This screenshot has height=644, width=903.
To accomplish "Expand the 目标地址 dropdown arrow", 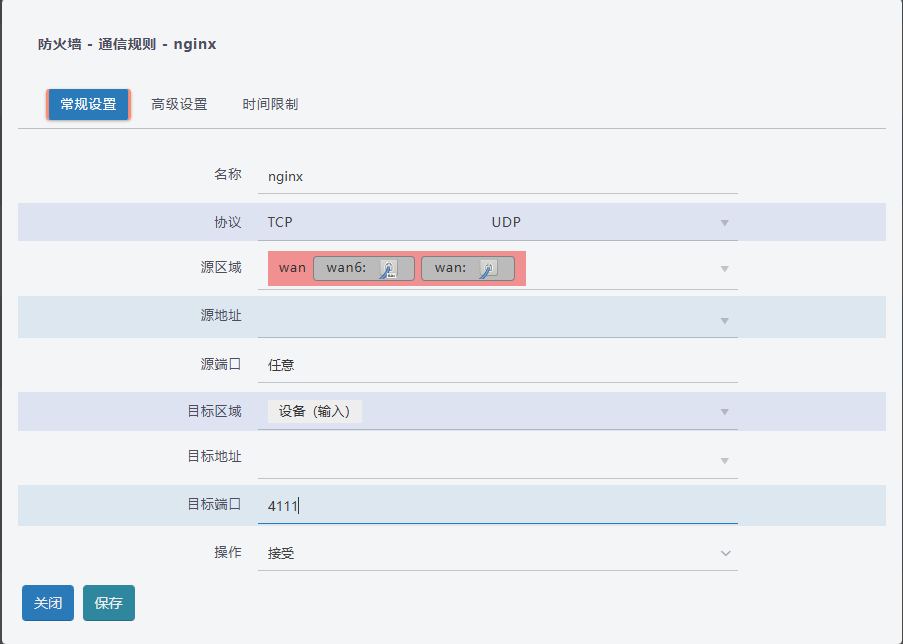I will click(724, 461).
